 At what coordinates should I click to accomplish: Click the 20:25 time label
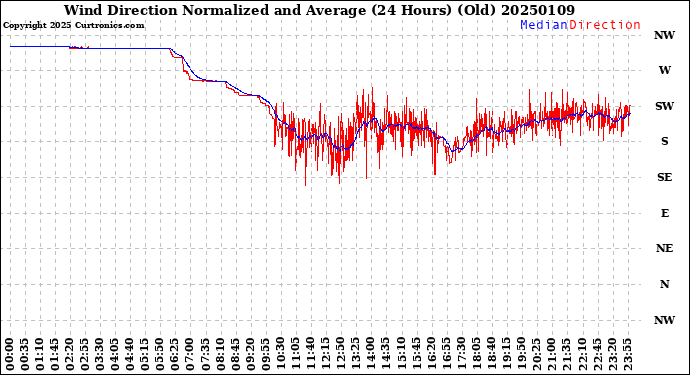tap(536, 355)
